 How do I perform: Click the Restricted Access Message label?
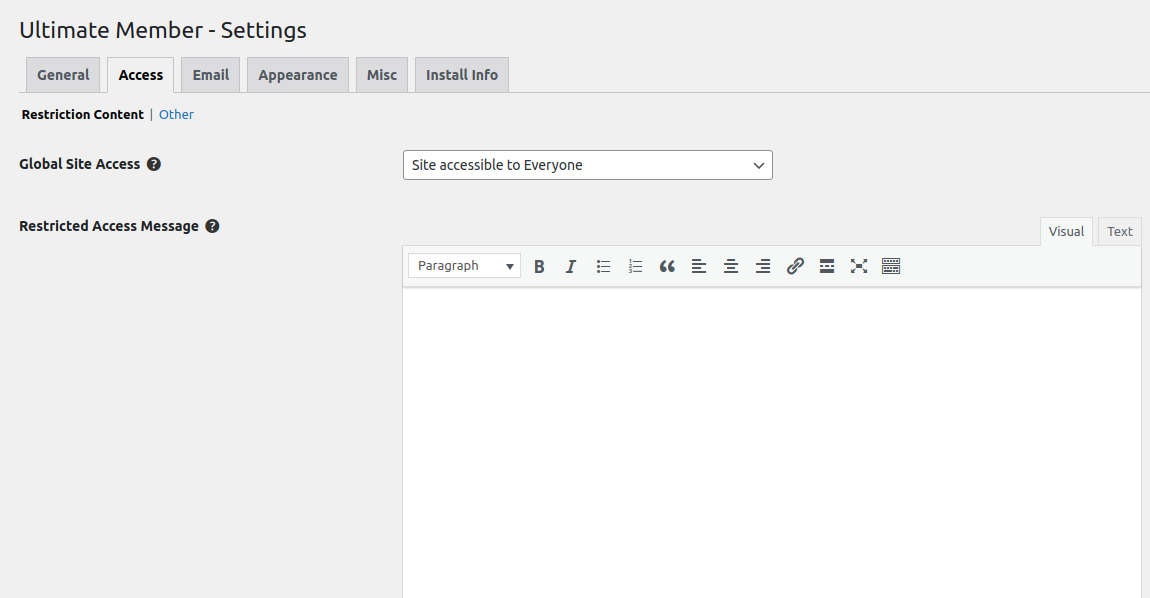[x=109, y=226]
